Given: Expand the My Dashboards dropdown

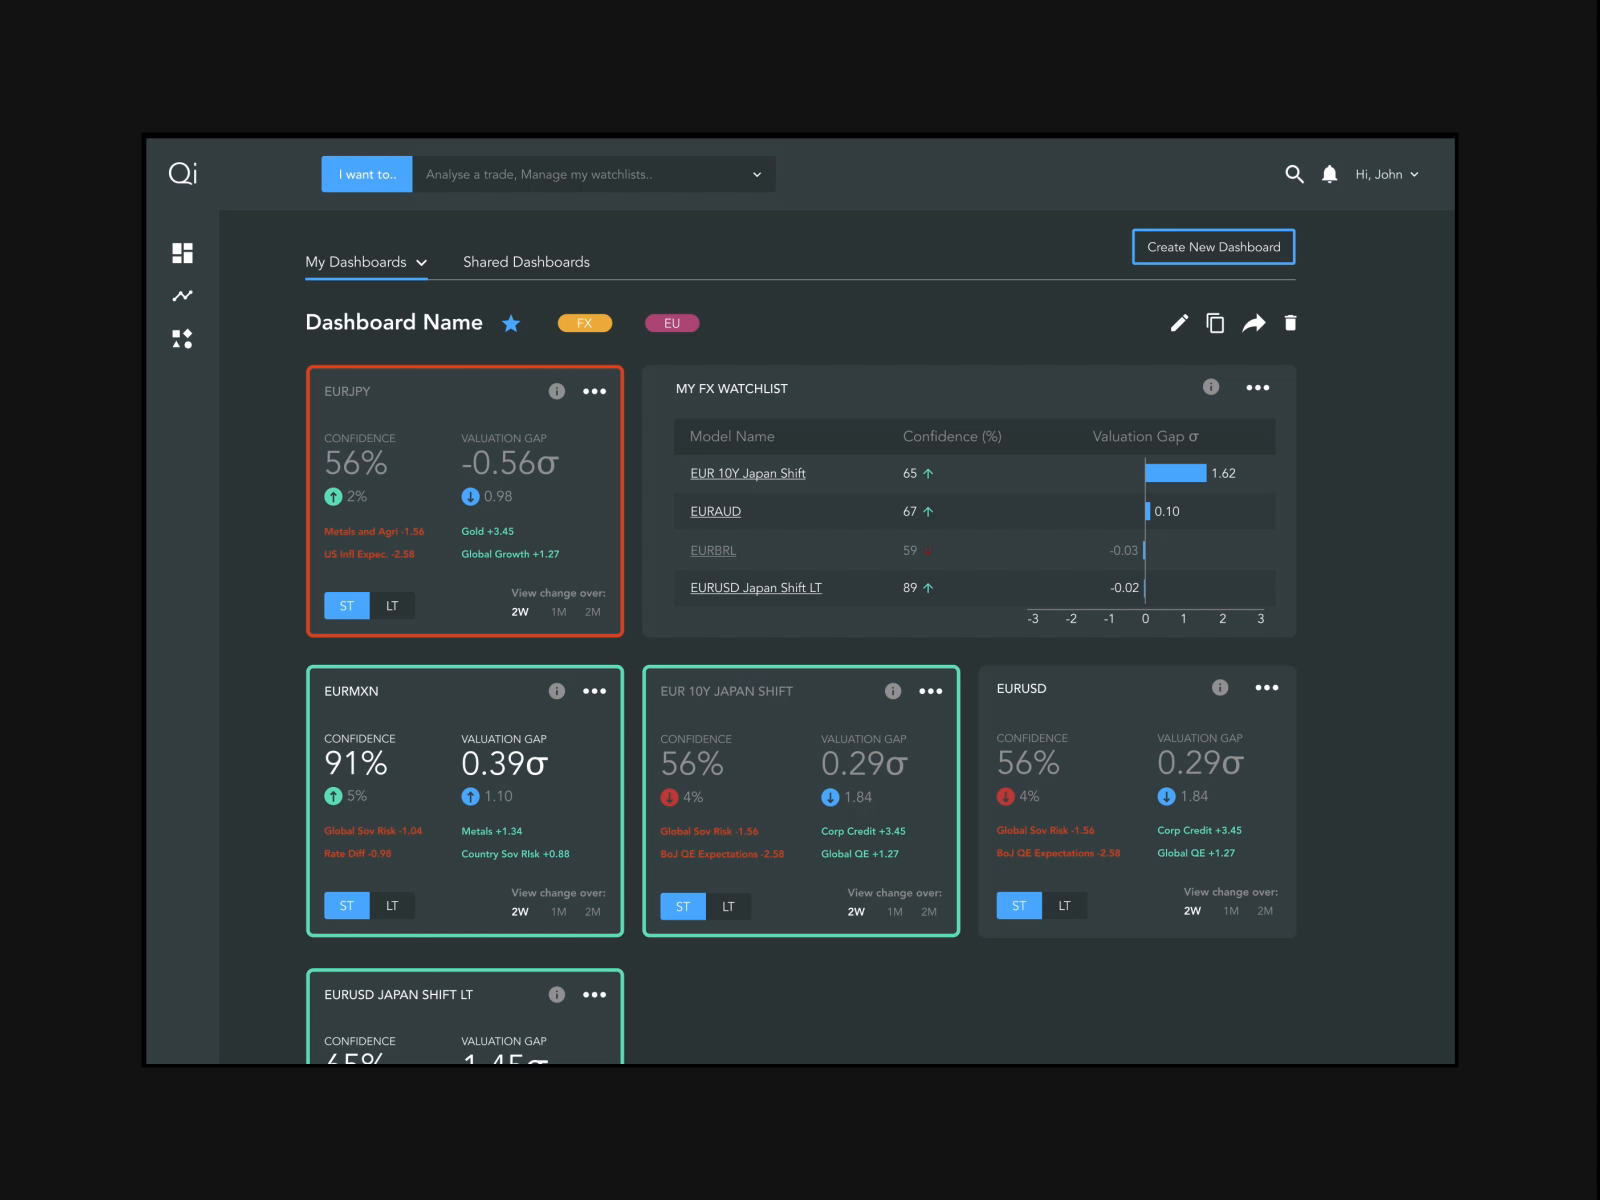Looking at the screenshot, I should point(421,262).
